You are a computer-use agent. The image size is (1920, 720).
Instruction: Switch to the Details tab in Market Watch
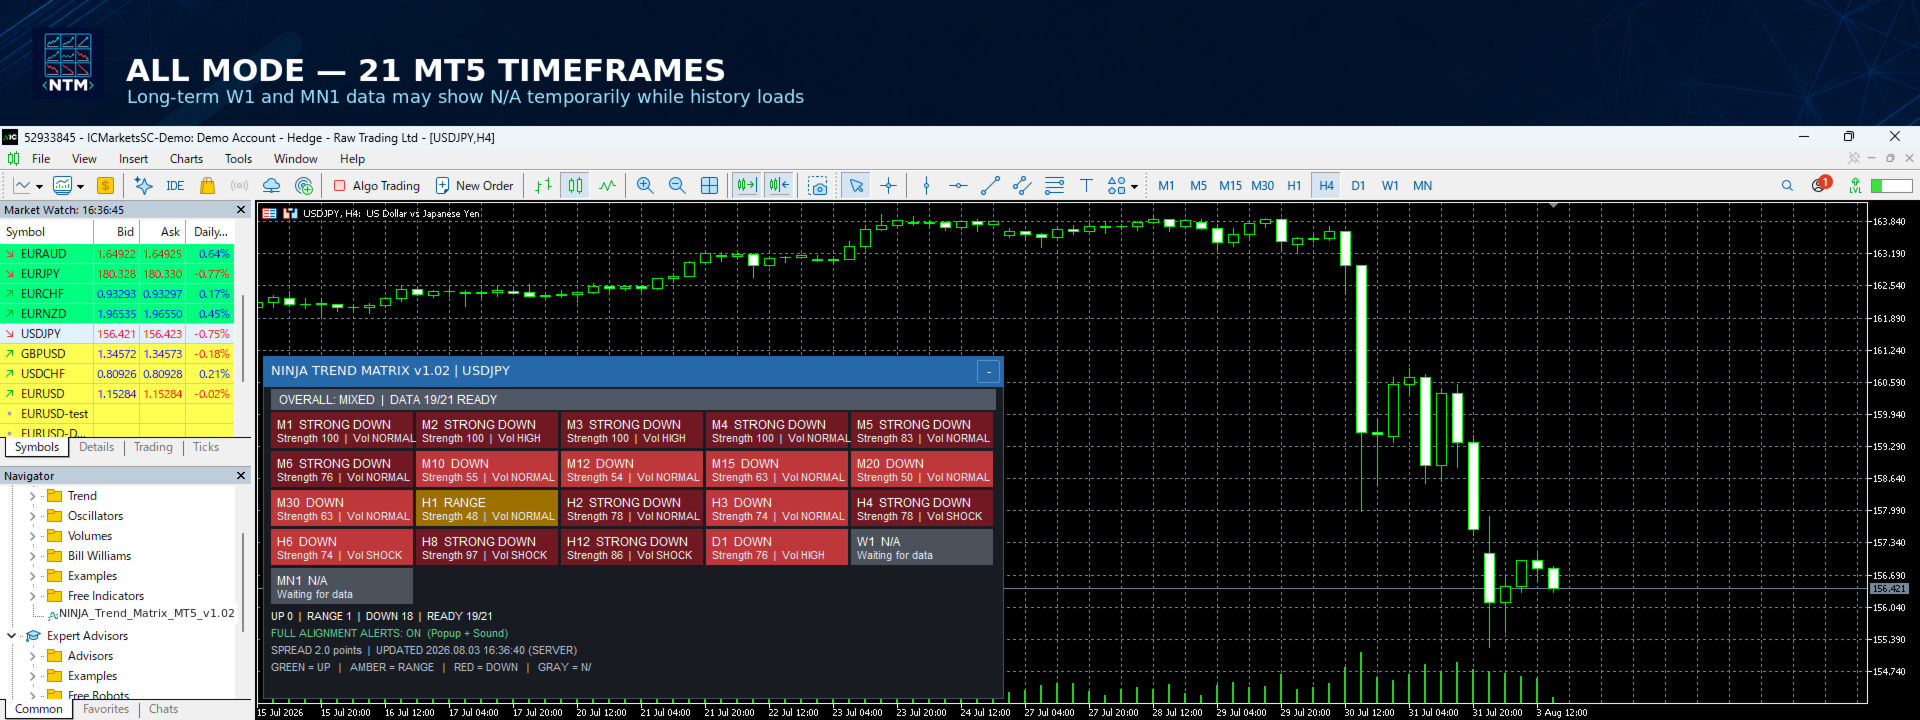coord(96,447)
